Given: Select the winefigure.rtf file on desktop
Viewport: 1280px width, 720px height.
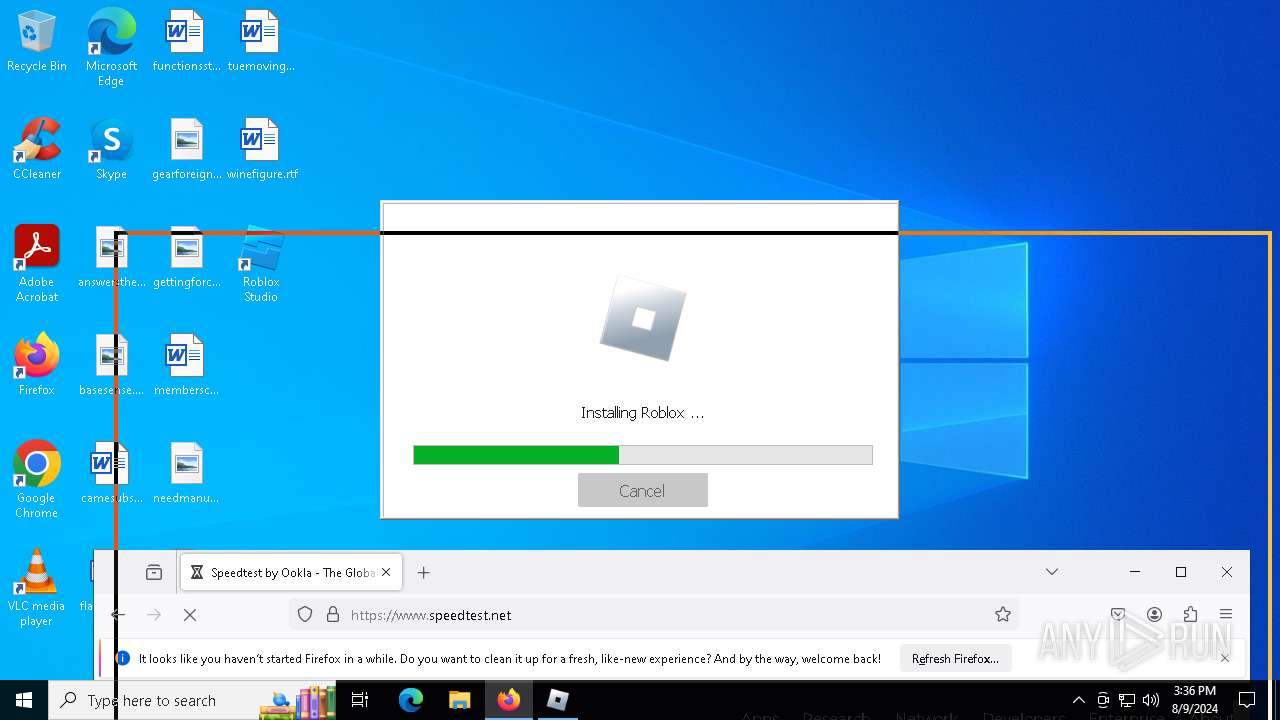Looking at the screenshot, I should pyautogui.click(x=261, y=150).
